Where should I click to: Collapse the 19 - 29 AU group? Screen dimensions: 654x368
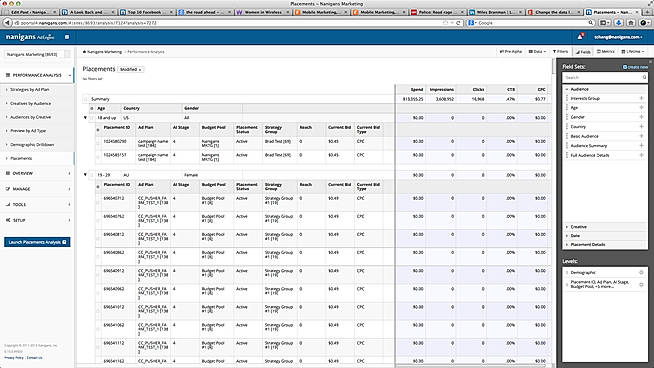(86, 175)
